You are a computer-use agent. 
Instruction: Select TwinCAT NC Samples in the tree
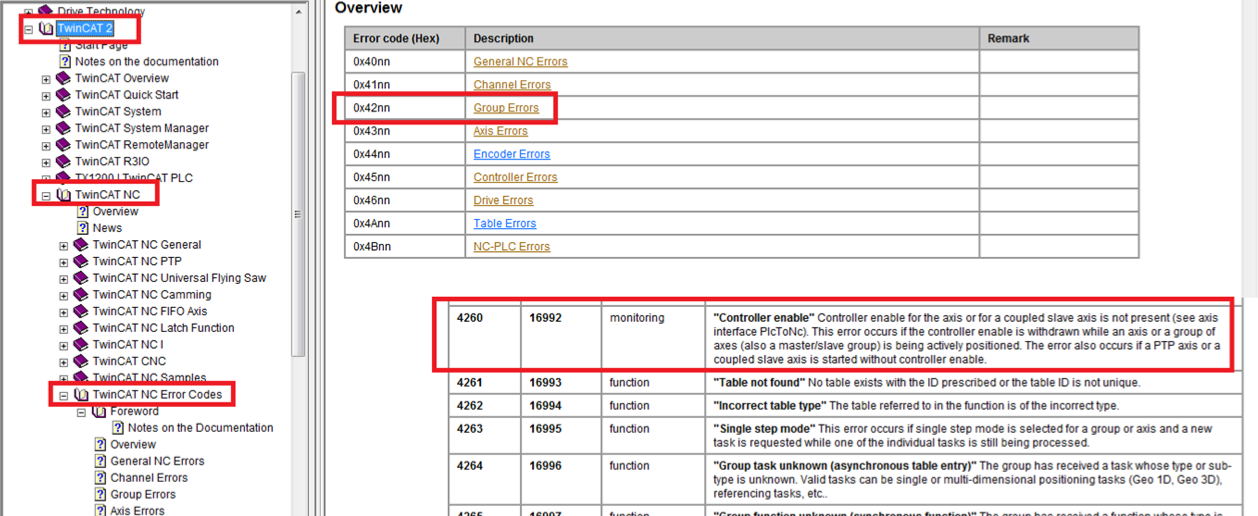click(150, 378)
